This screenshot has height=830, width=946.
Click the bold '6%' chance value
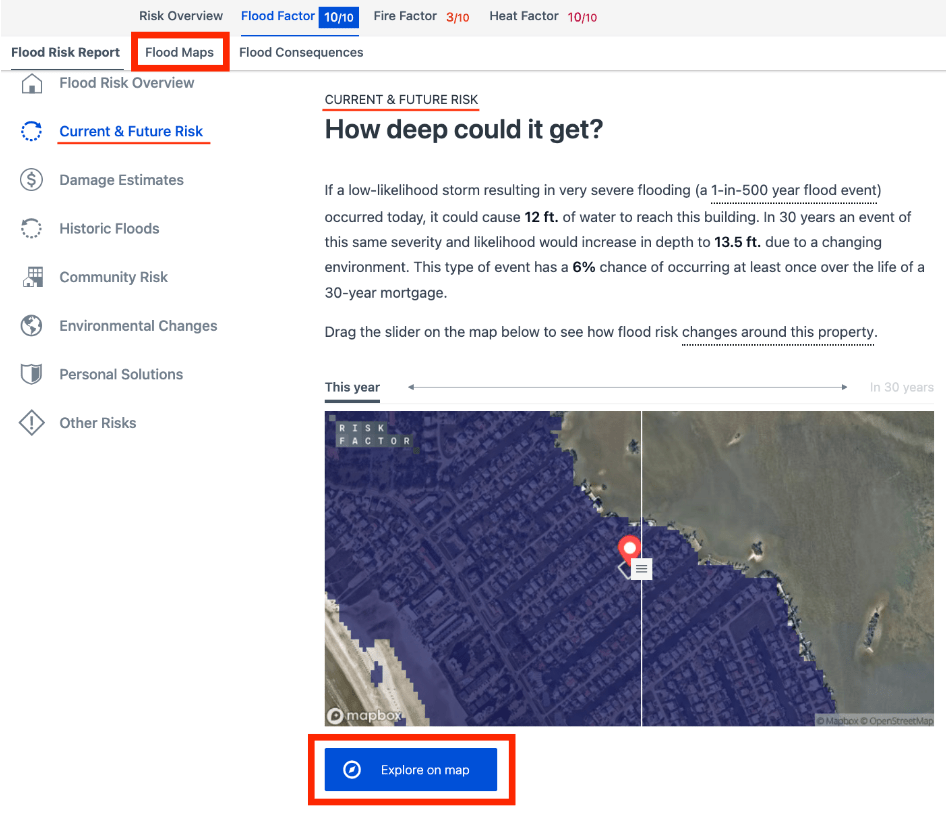coord(584,267)
